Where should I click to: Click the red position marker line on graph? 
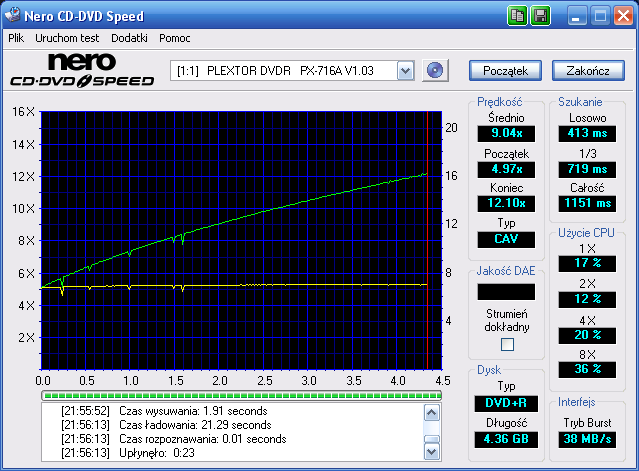427,240
